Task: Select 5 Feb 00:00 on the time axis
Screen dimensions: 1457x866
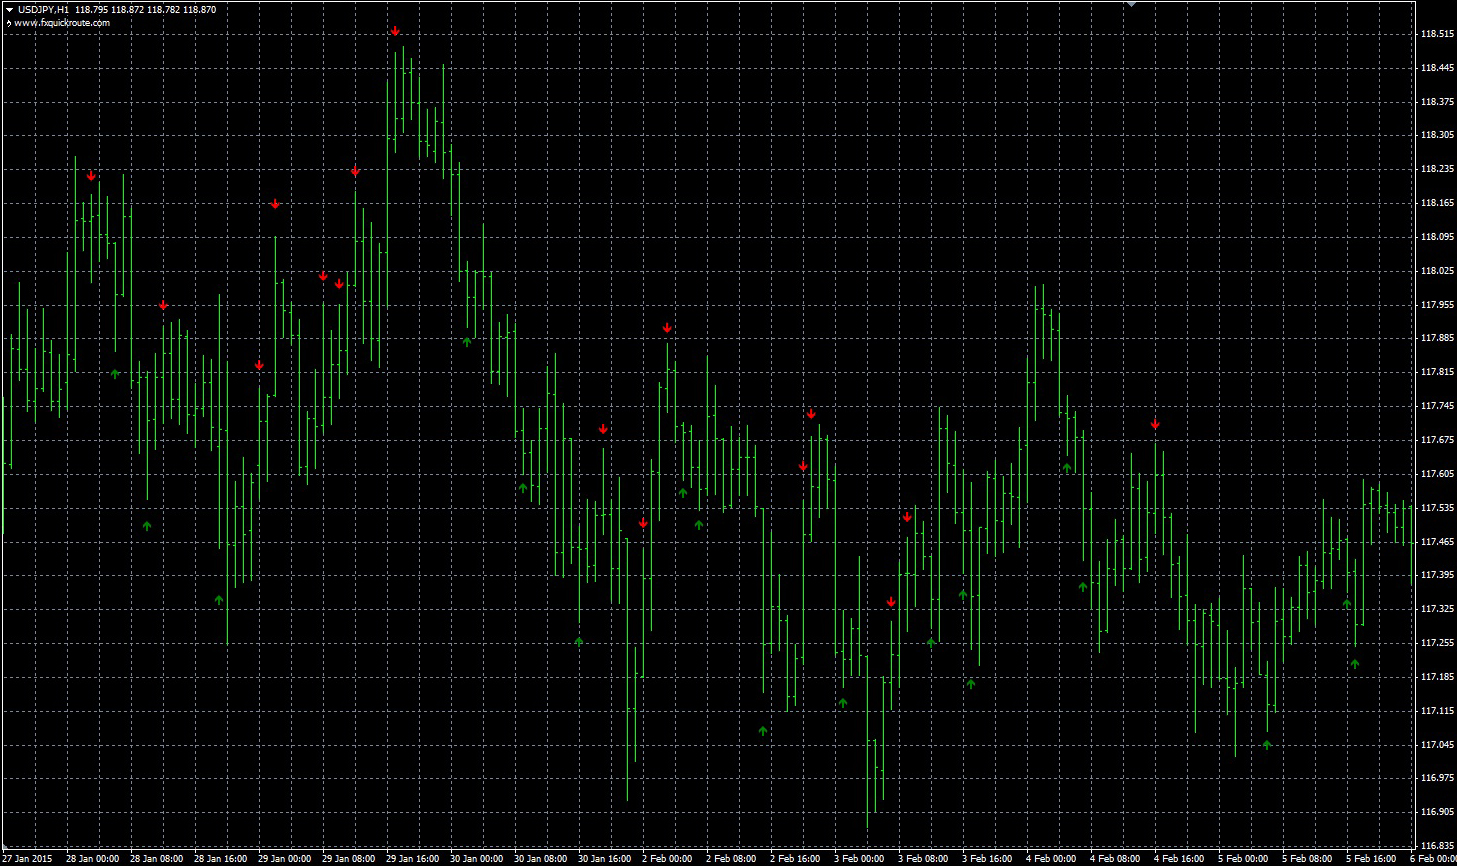Action: pos(1243,858)
